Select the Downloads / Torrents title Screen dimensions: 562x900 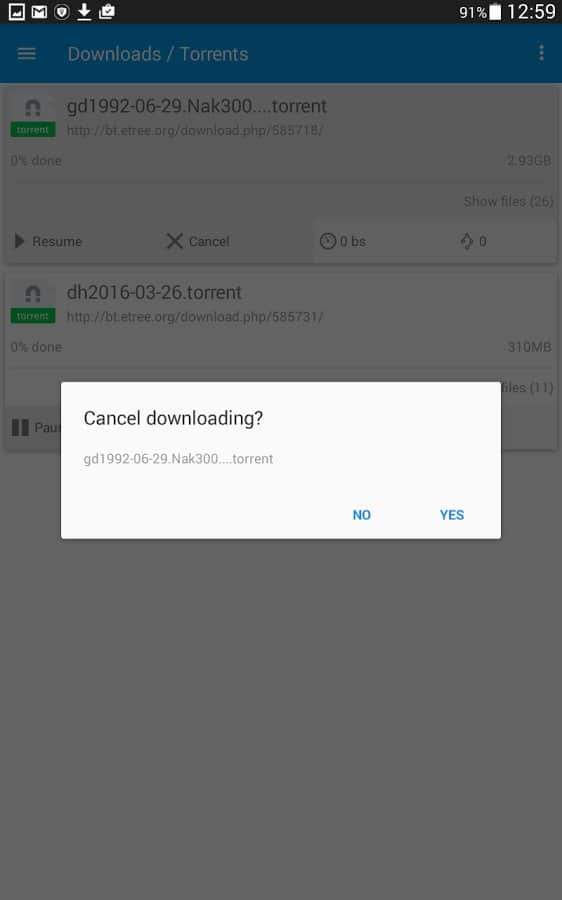tap(158, 54)
